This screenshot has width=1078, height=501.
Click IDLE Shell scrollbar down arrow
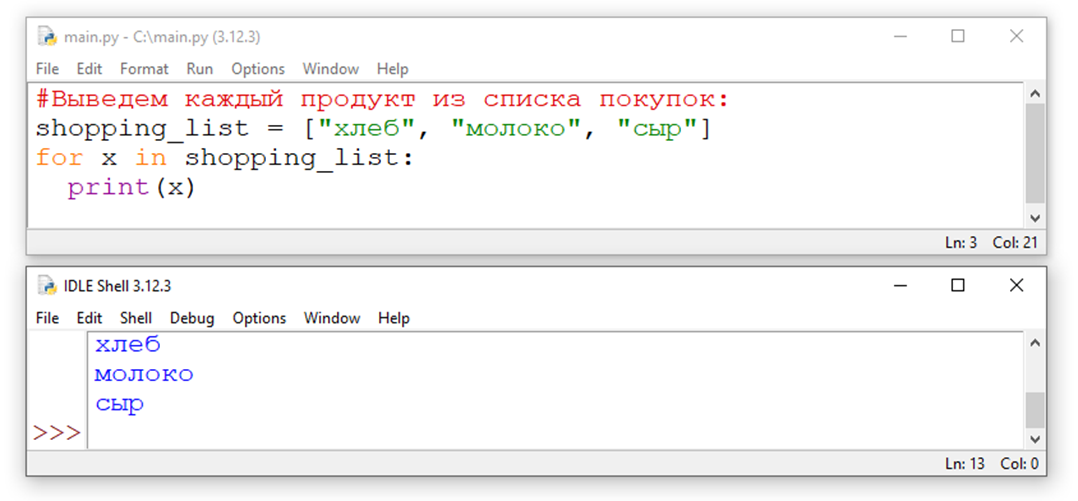(x=1035, y=439)
